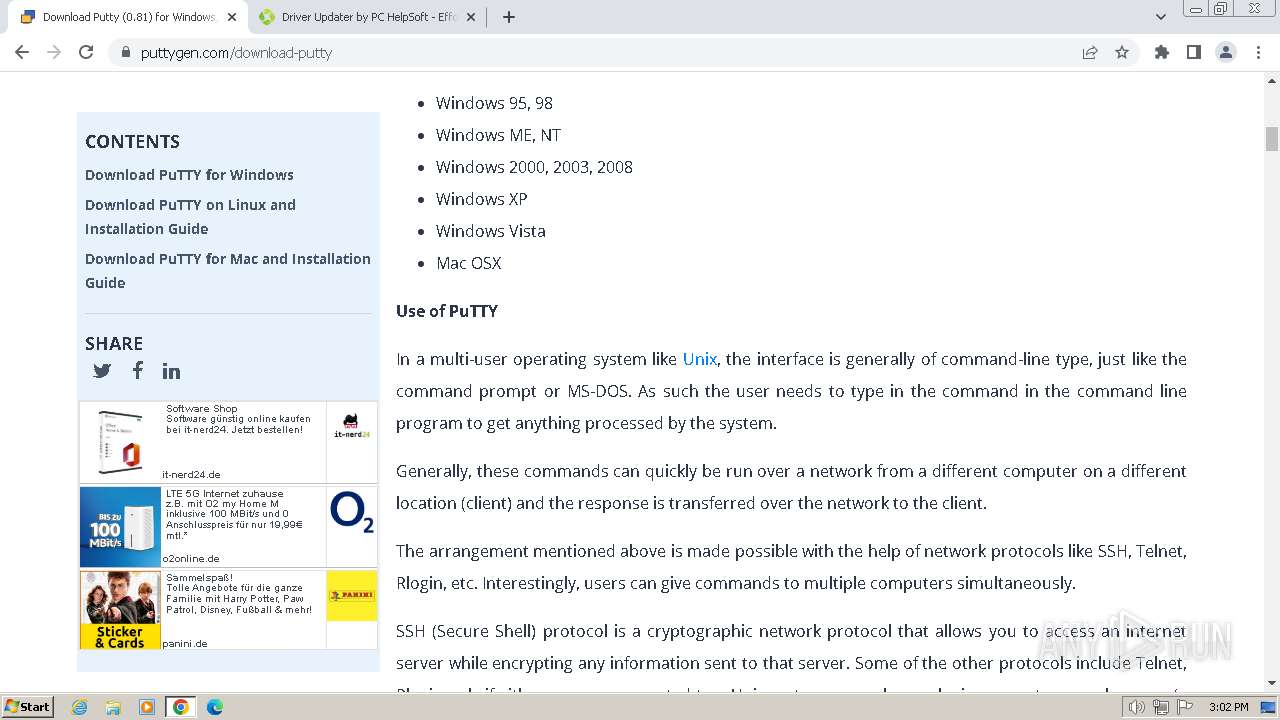Click the Windows 95, 98 list item
The width and height of the screenshot is (1280, 720).
point(494,103)
